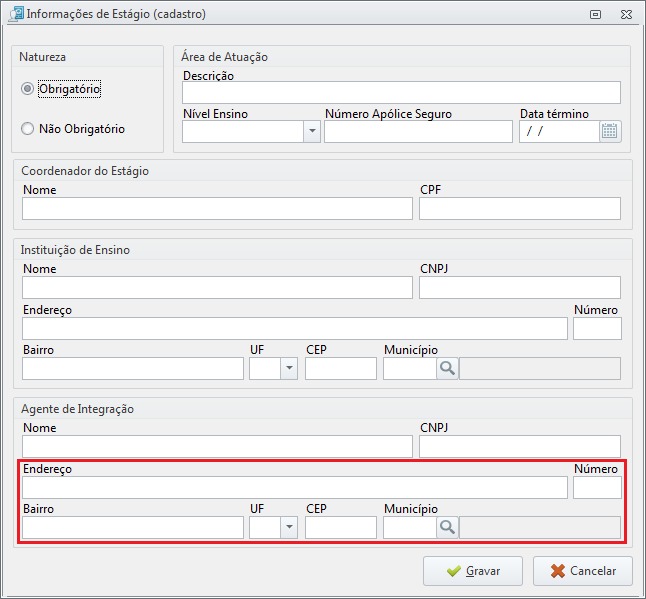Restore the dialog window size
Viewport: 646px width, 599px height.
[x=595, y=15]
